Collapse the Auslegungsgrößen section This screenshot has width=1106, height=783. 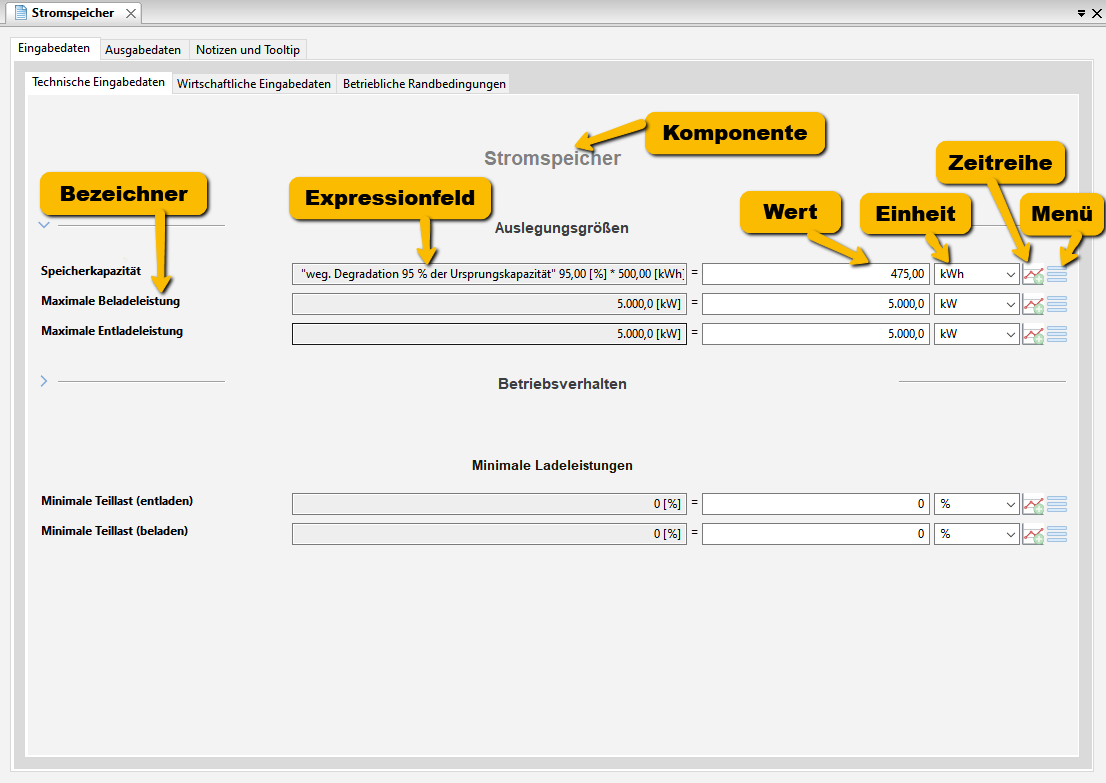44,225
